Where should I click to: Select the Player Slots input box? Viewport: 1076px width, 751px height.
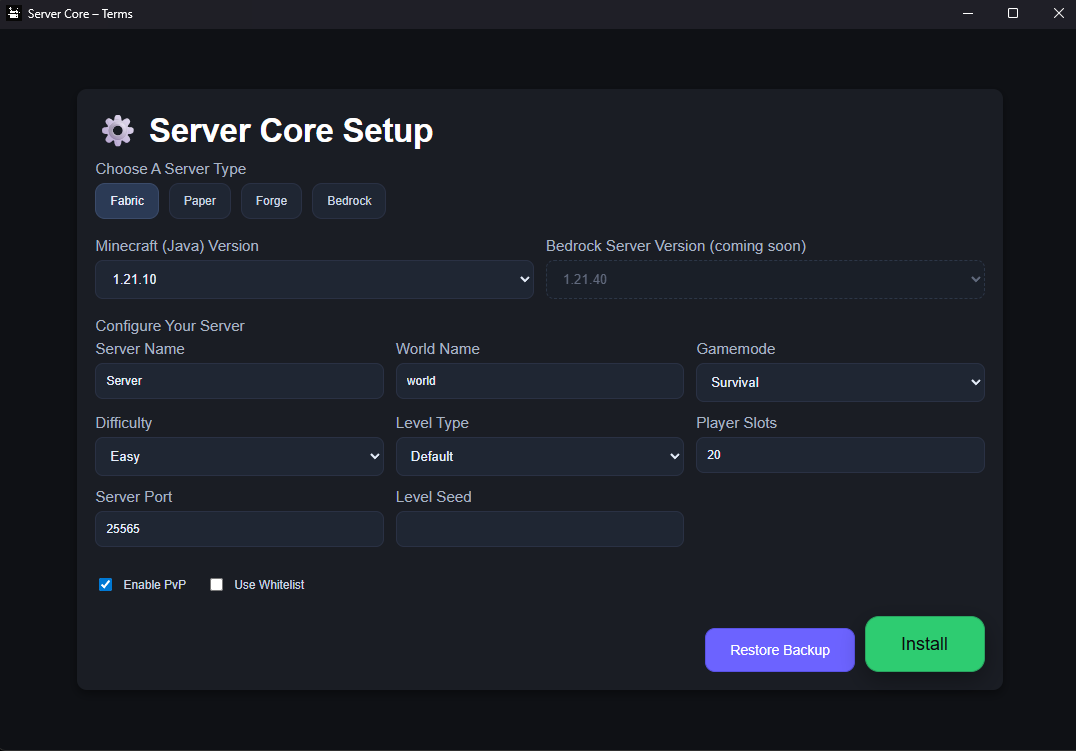pyautogui.click(x=840, y=455)
